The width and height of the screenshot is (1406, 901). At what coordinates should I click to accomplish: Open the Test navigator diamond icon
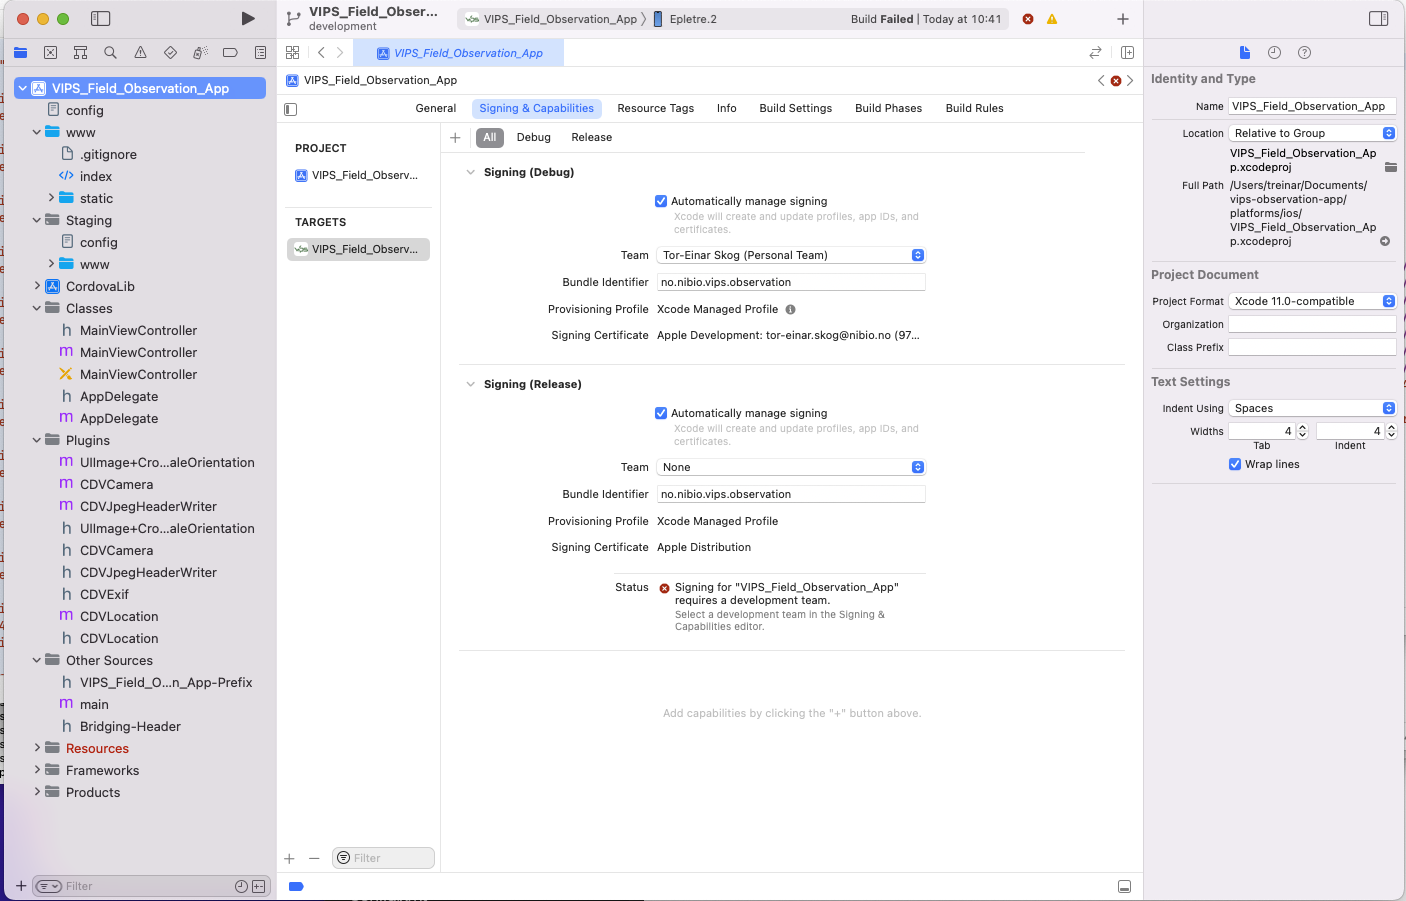click(170, 53)
